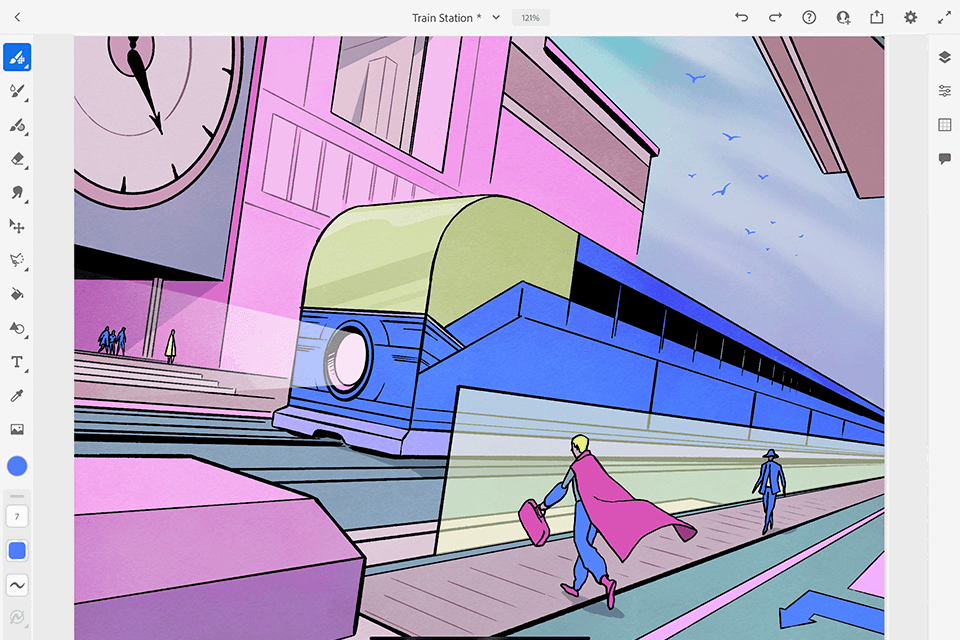This screenshot has width=960, height=640.
Task: Open the Comments panel
Action: pos(945,159)
